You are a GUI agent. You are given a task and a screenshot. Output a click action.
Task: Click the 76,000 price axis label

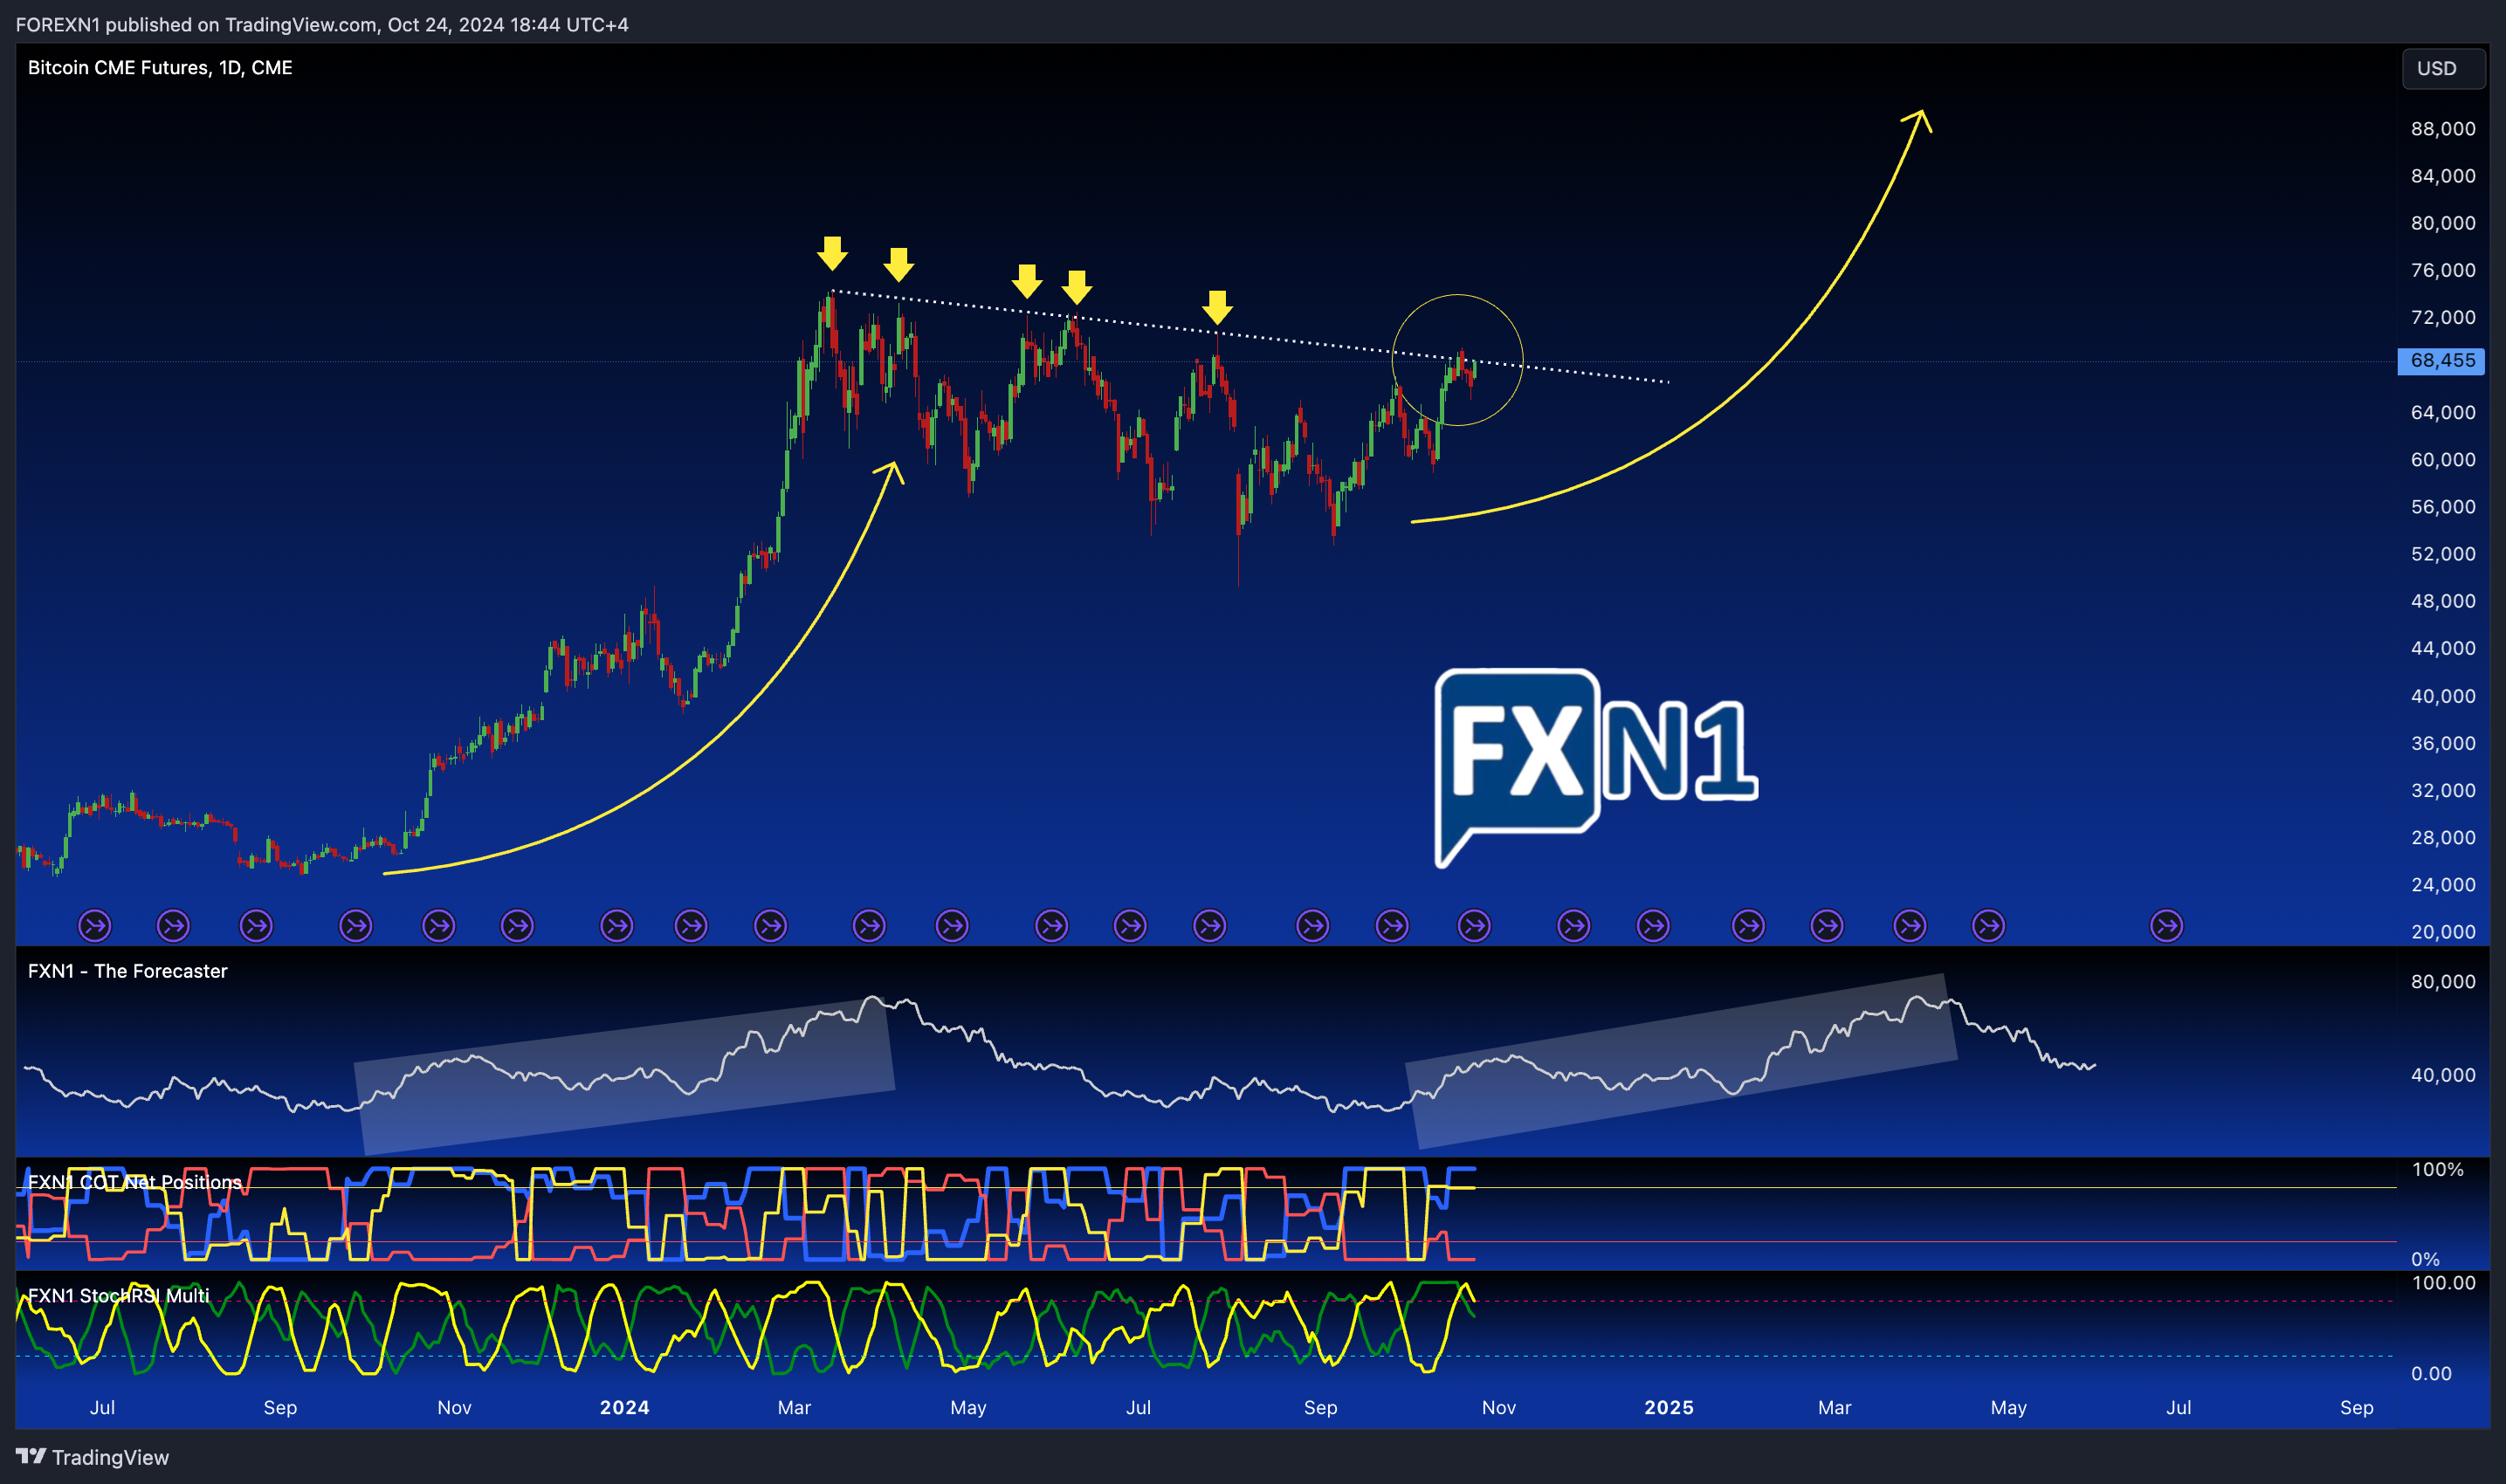2443,270
